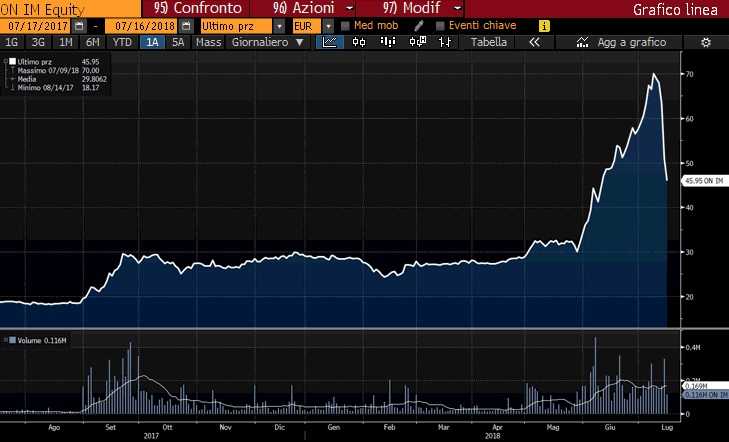Select the YTD time range
The width and height of the screenshot is (729, 442).
[x=122, y=42]
